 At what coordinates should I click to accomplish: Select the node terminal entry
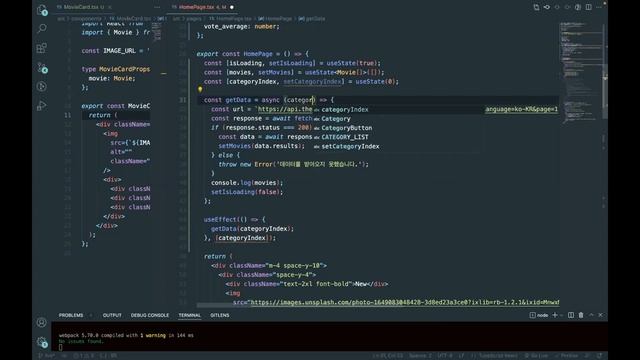(539, 315)
